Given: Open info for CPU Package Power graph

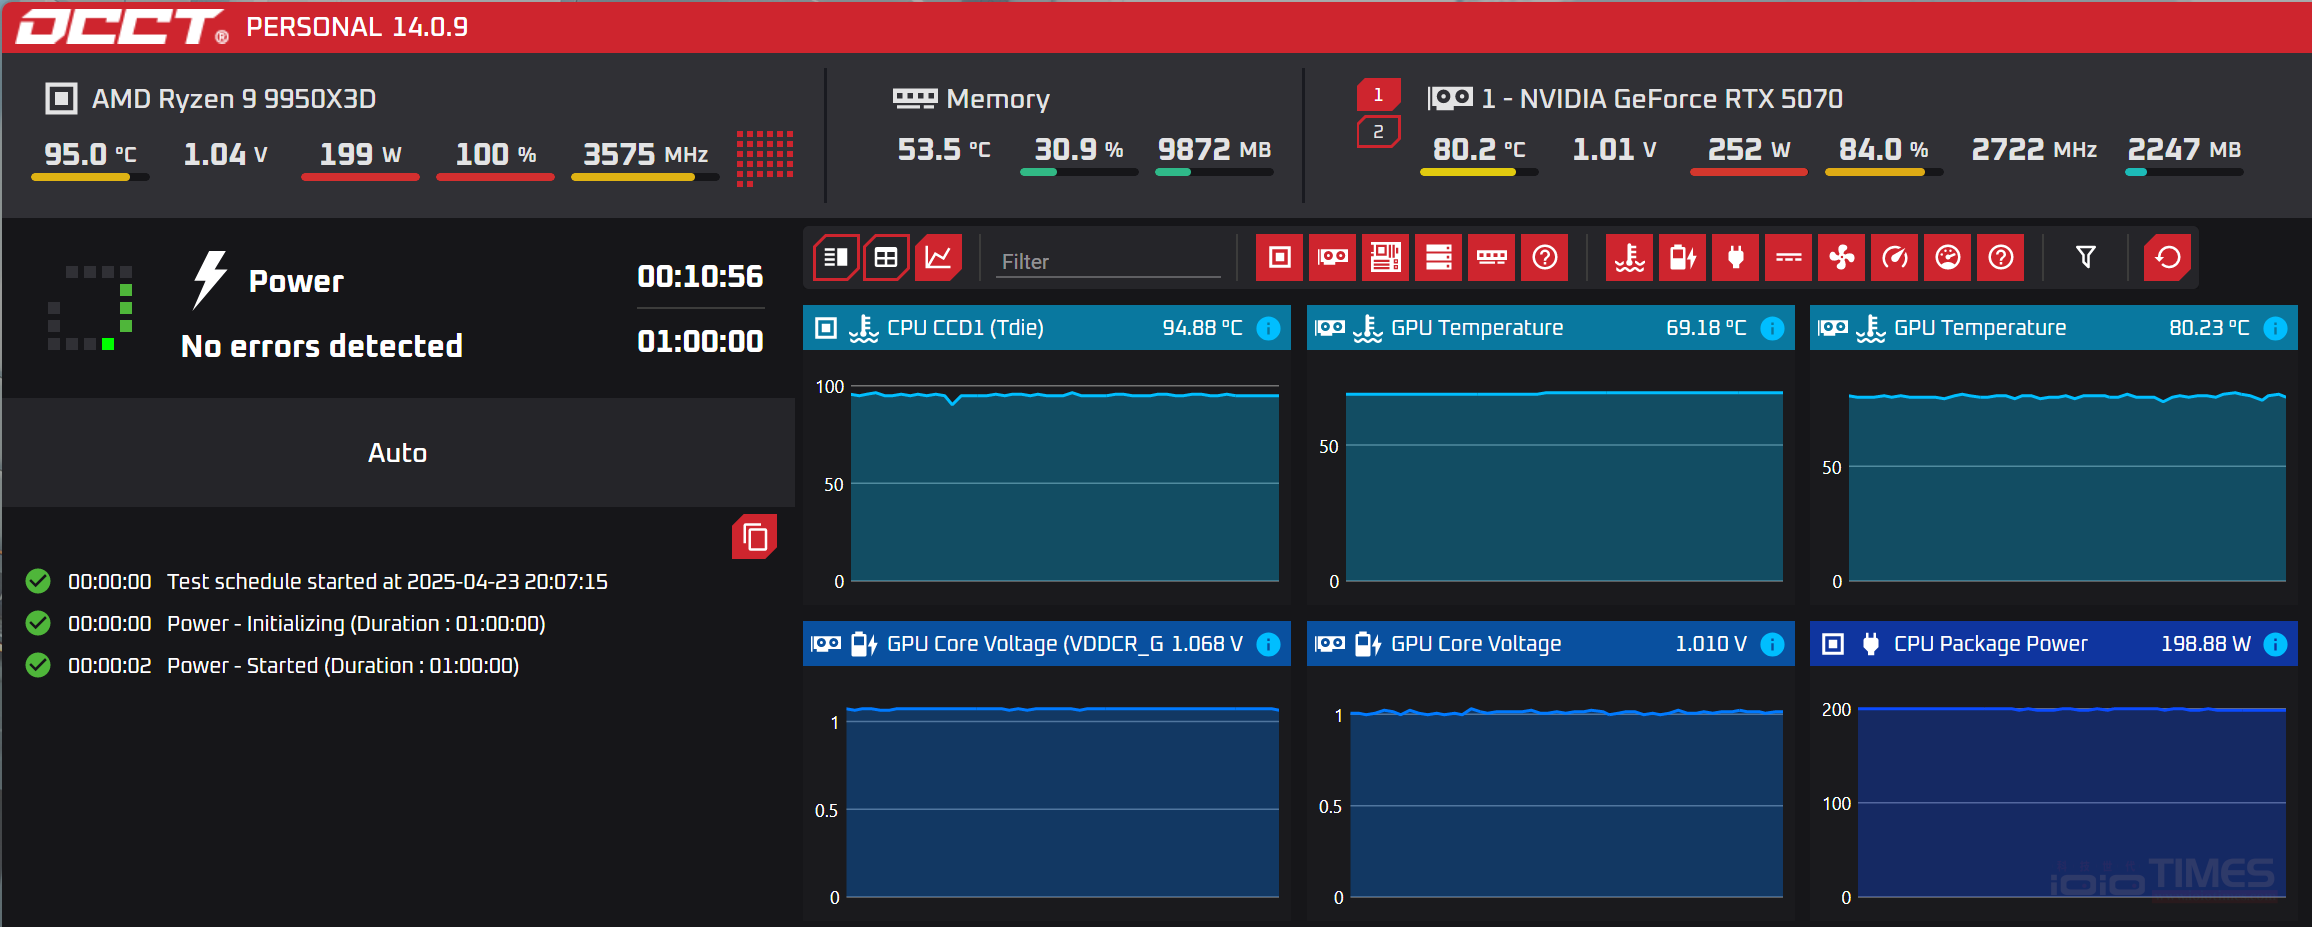Looking at the screenshot, I should [x=2275, y=644].
